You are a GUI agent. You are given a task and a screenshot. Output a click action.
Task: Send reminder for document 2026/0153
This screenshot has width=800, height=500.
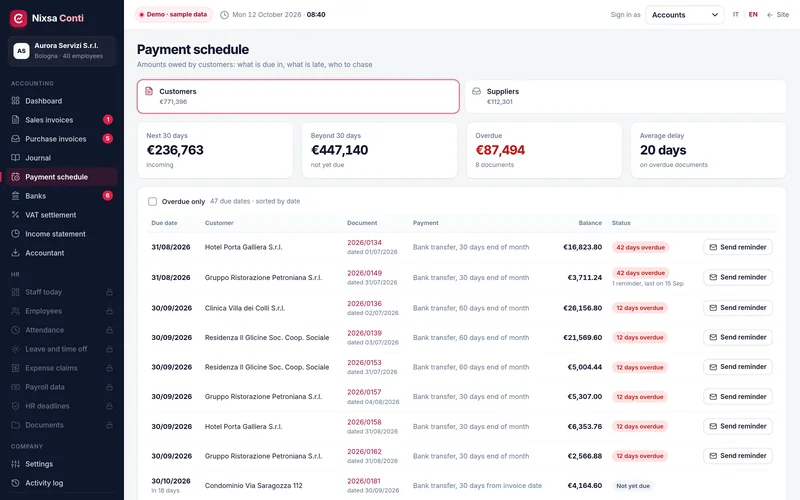point(738,367)
